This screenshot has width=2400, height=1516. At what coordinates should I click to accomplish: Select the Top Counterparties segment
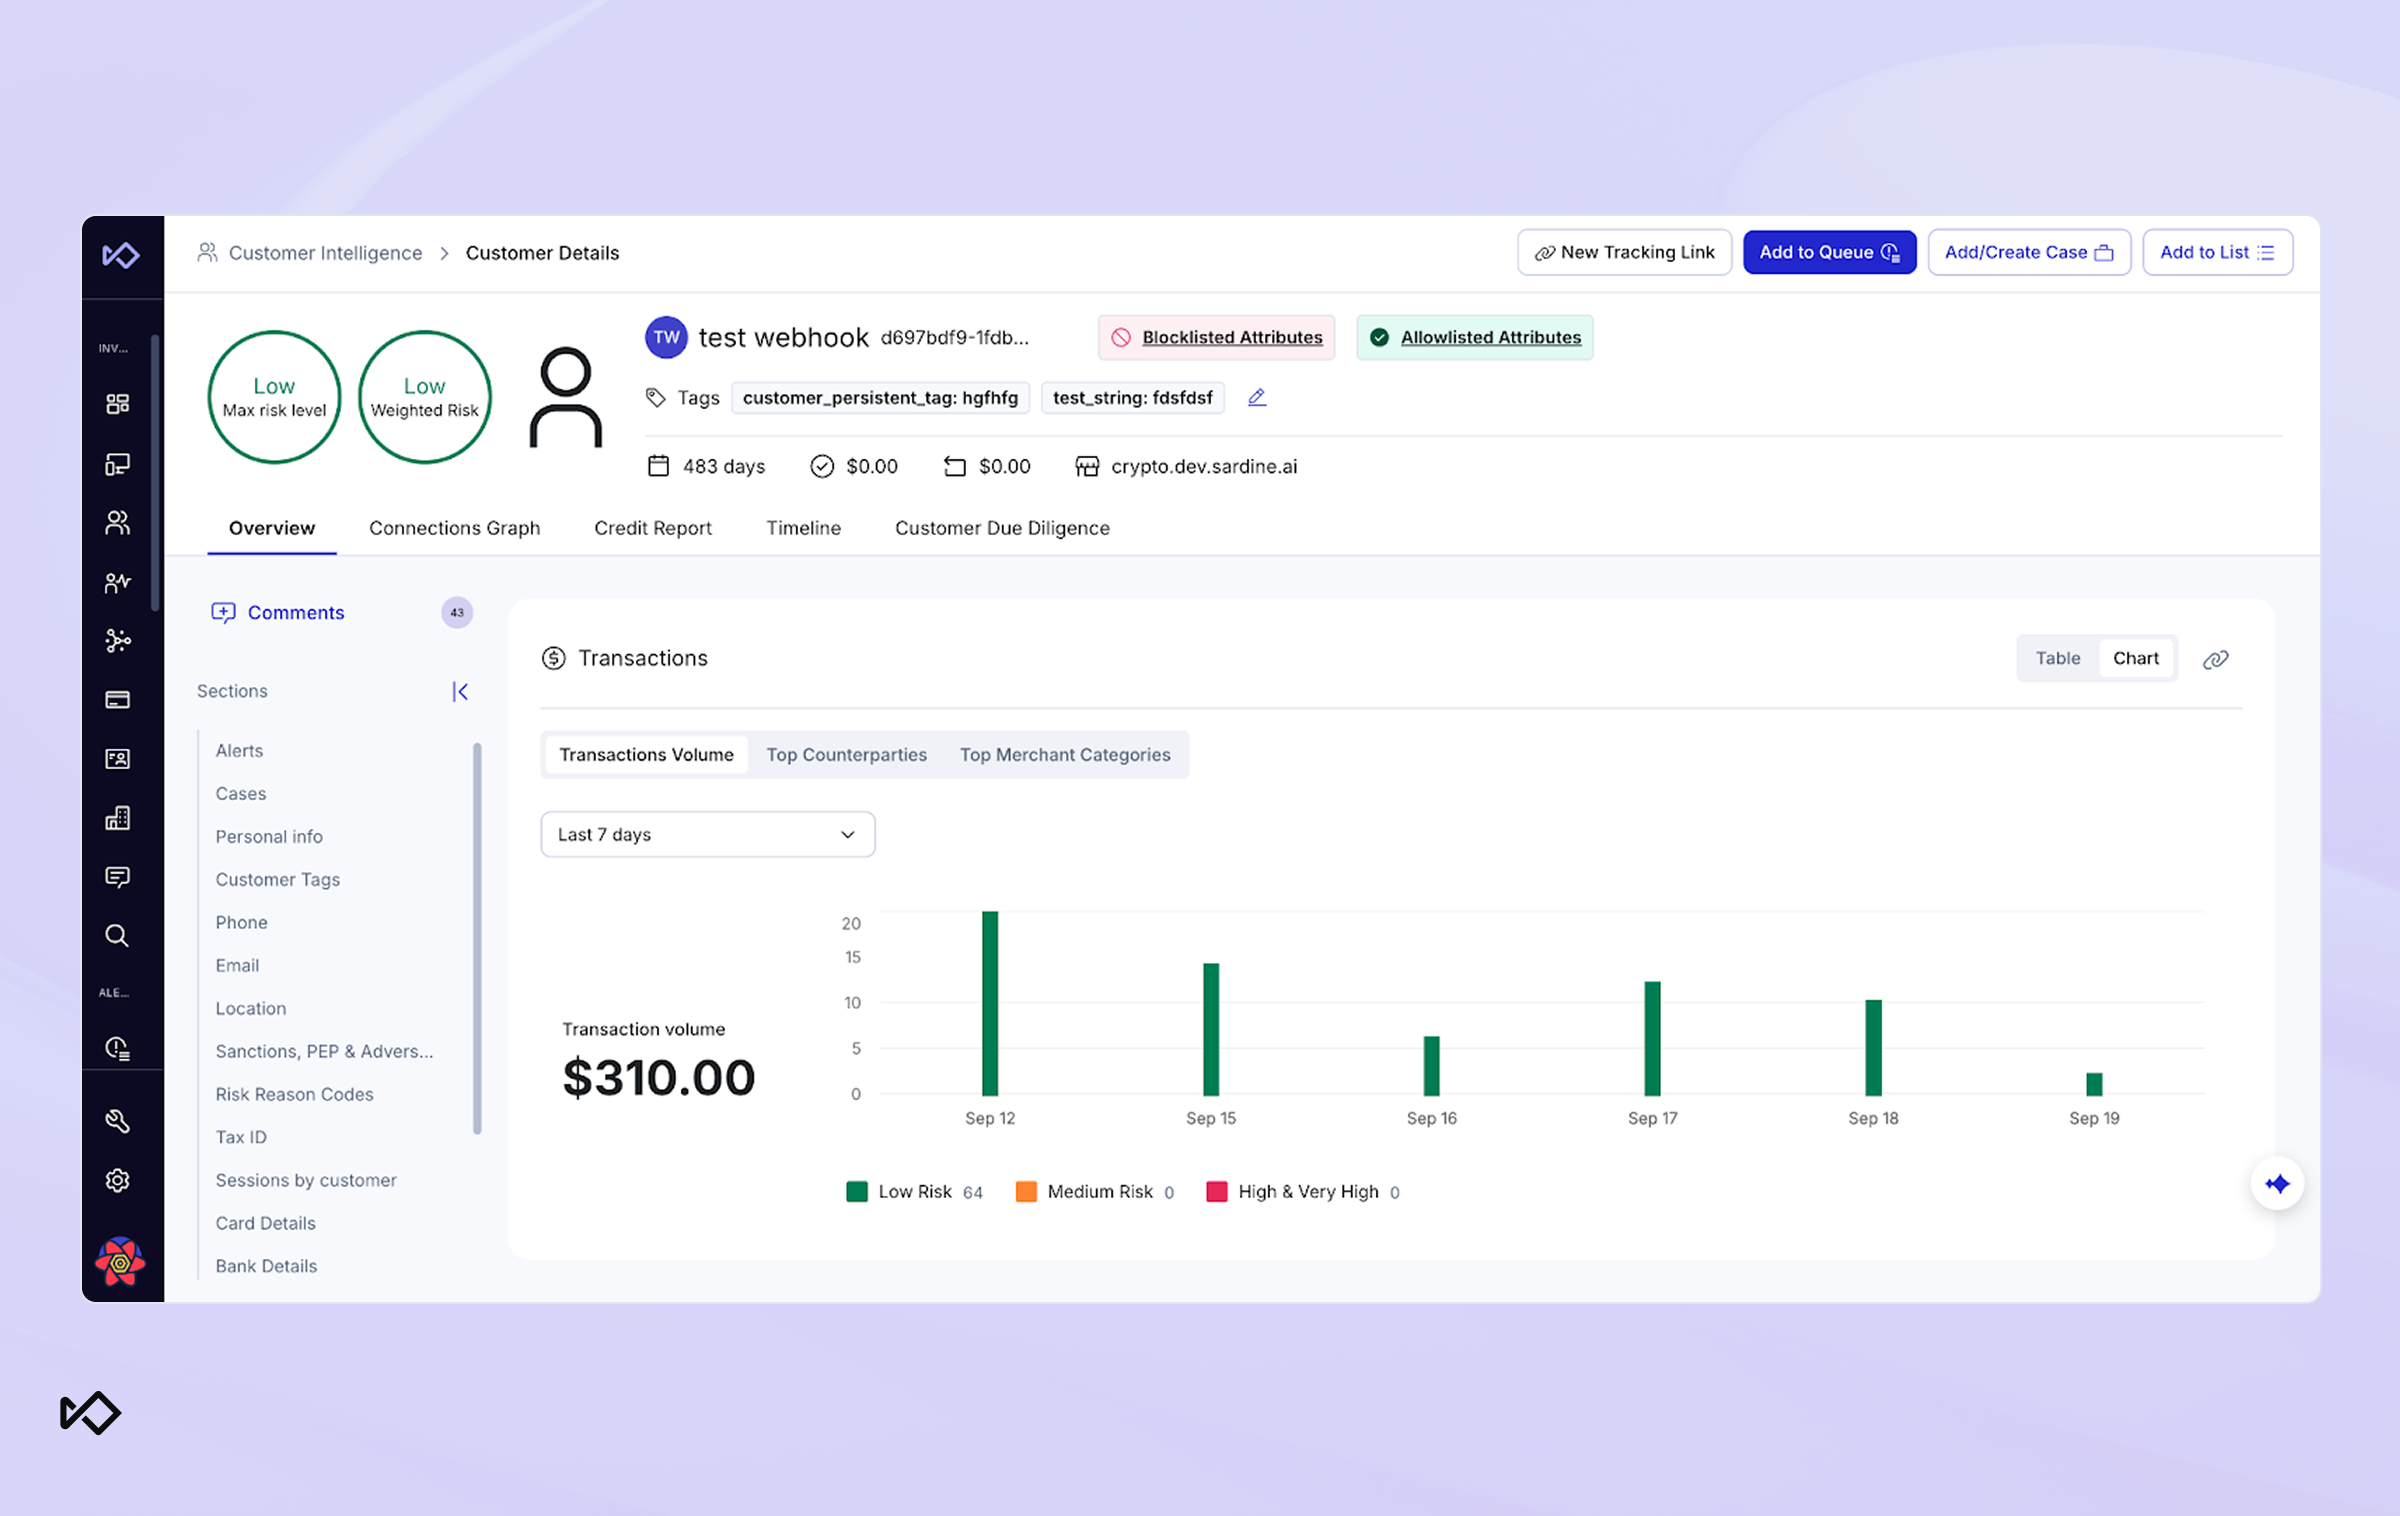pos(846,755)
